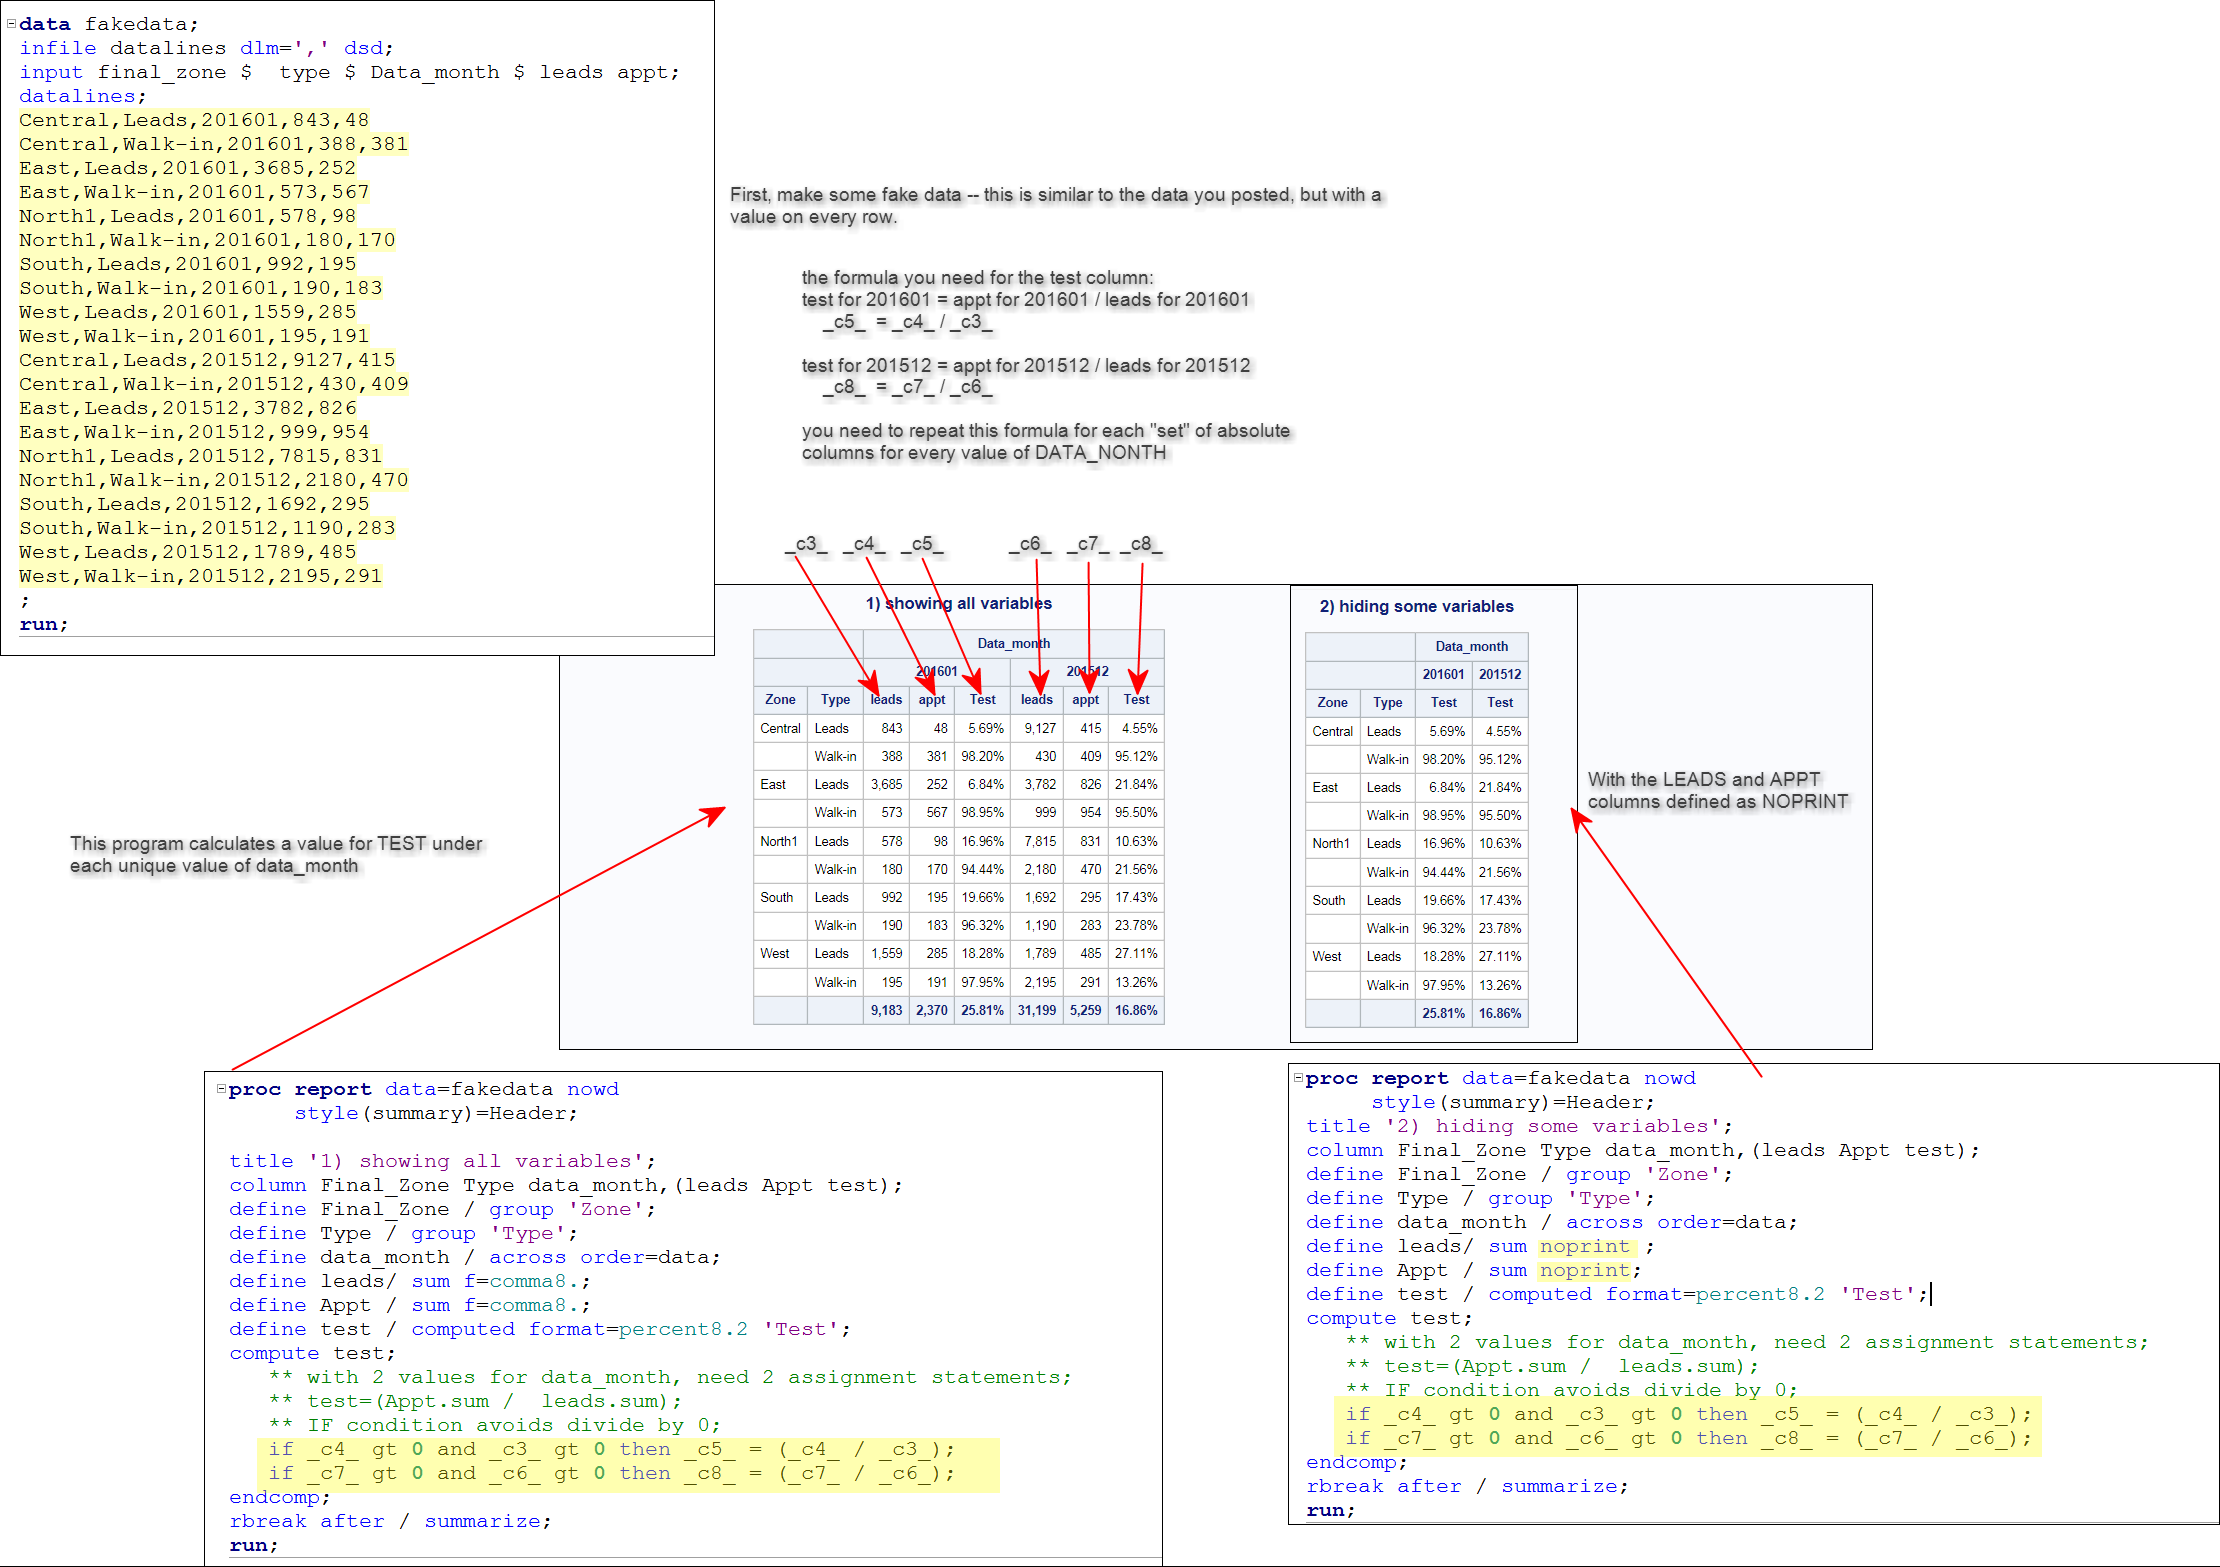Collapse the 'data fakedata' code block
Image resolution: width=2220 pixels, height=1567 pixels.
coord(11,23)
